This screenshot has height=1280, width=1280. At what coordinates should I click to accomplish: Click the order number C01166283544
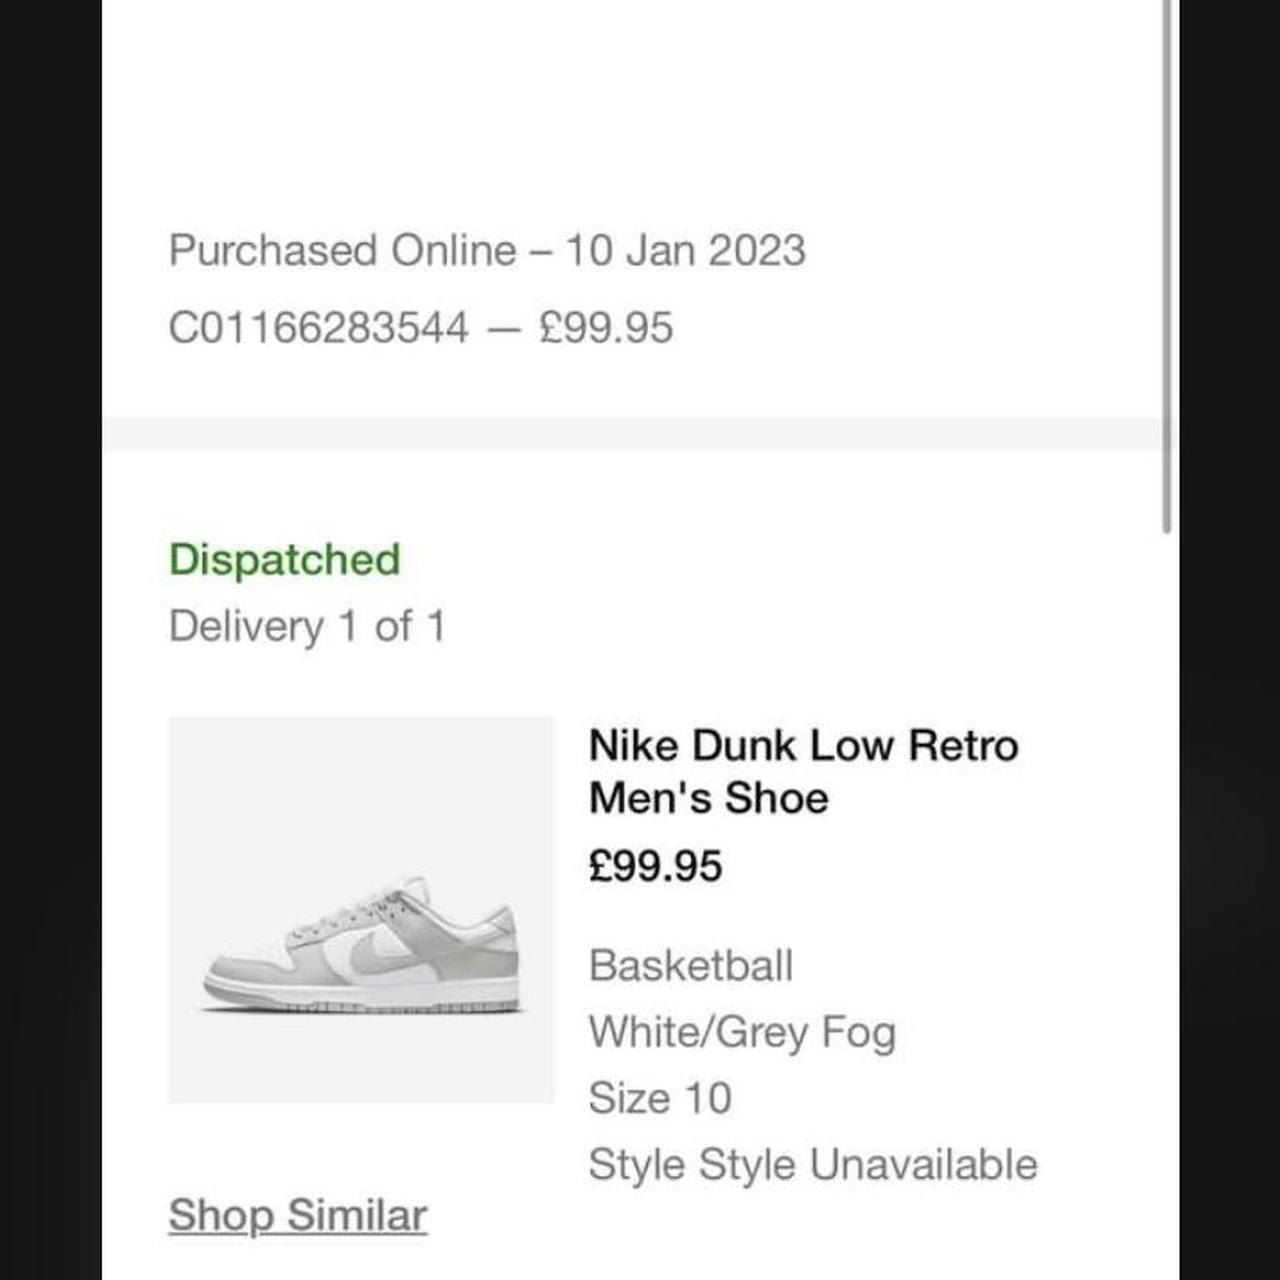click(x=318, y=328)
